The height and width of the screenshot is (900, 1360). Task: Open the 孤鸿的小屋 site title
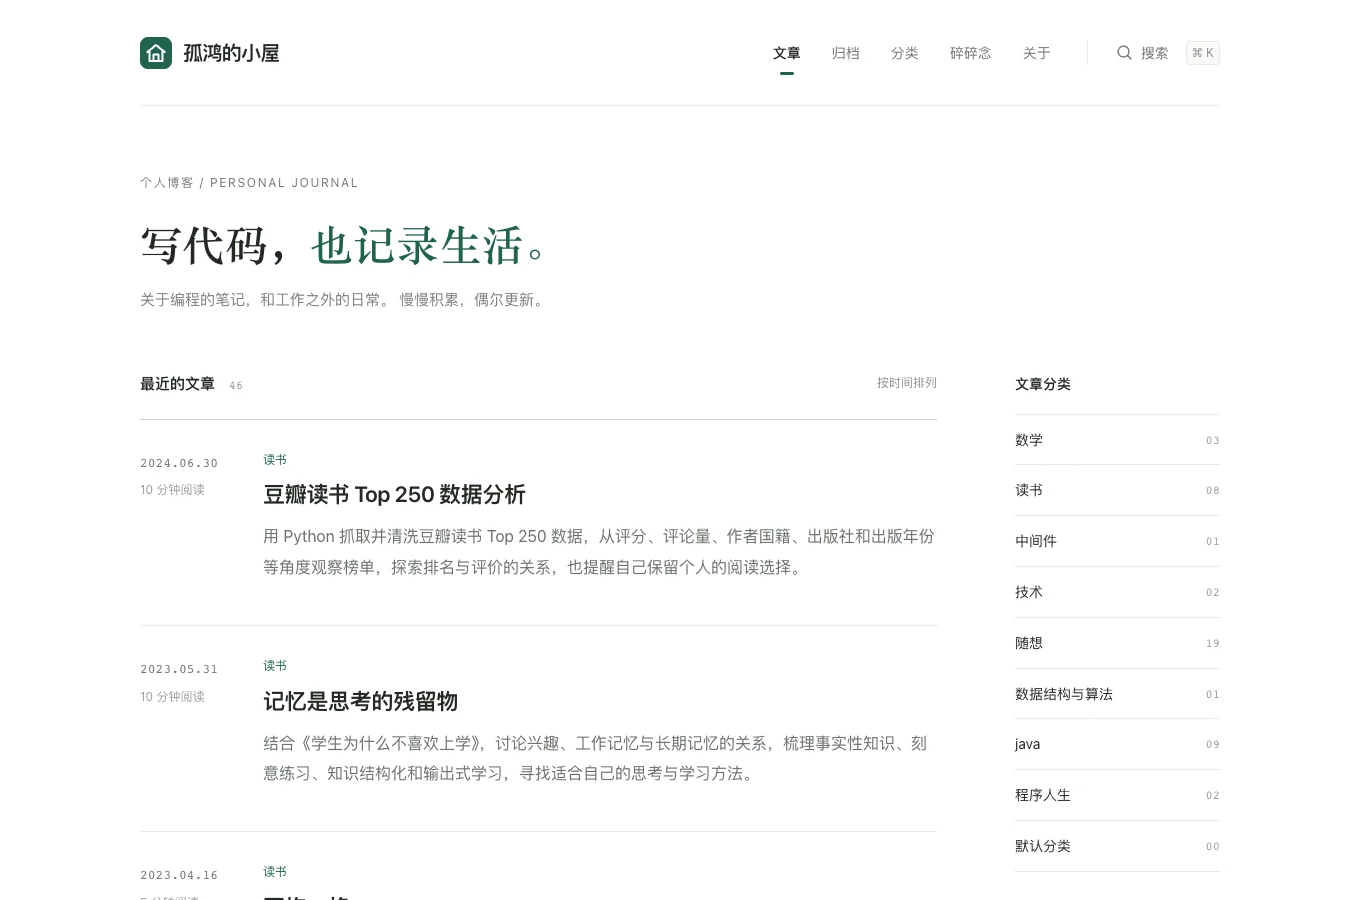click(x=231, y=53)
